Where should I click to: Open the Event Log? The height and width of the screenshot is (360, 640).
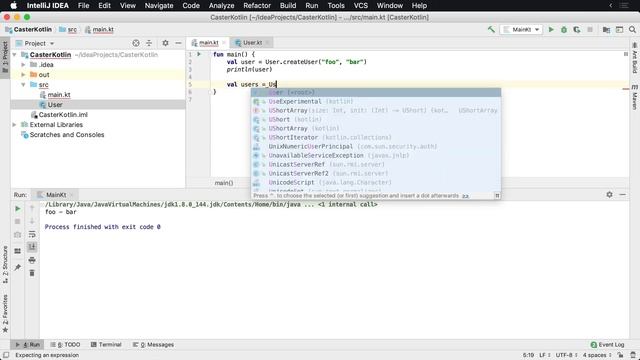(x=607, y=344)
